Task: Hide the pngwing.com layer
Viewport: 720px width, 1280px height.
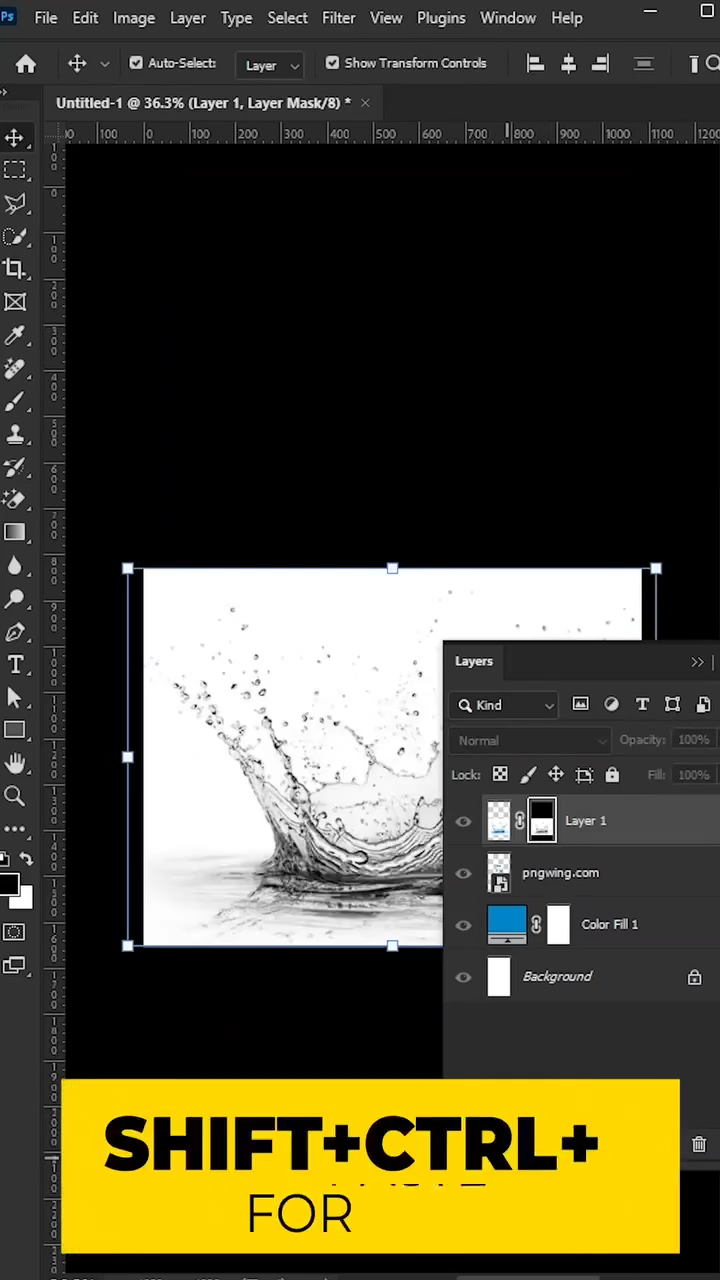Action: coord(463,873)
